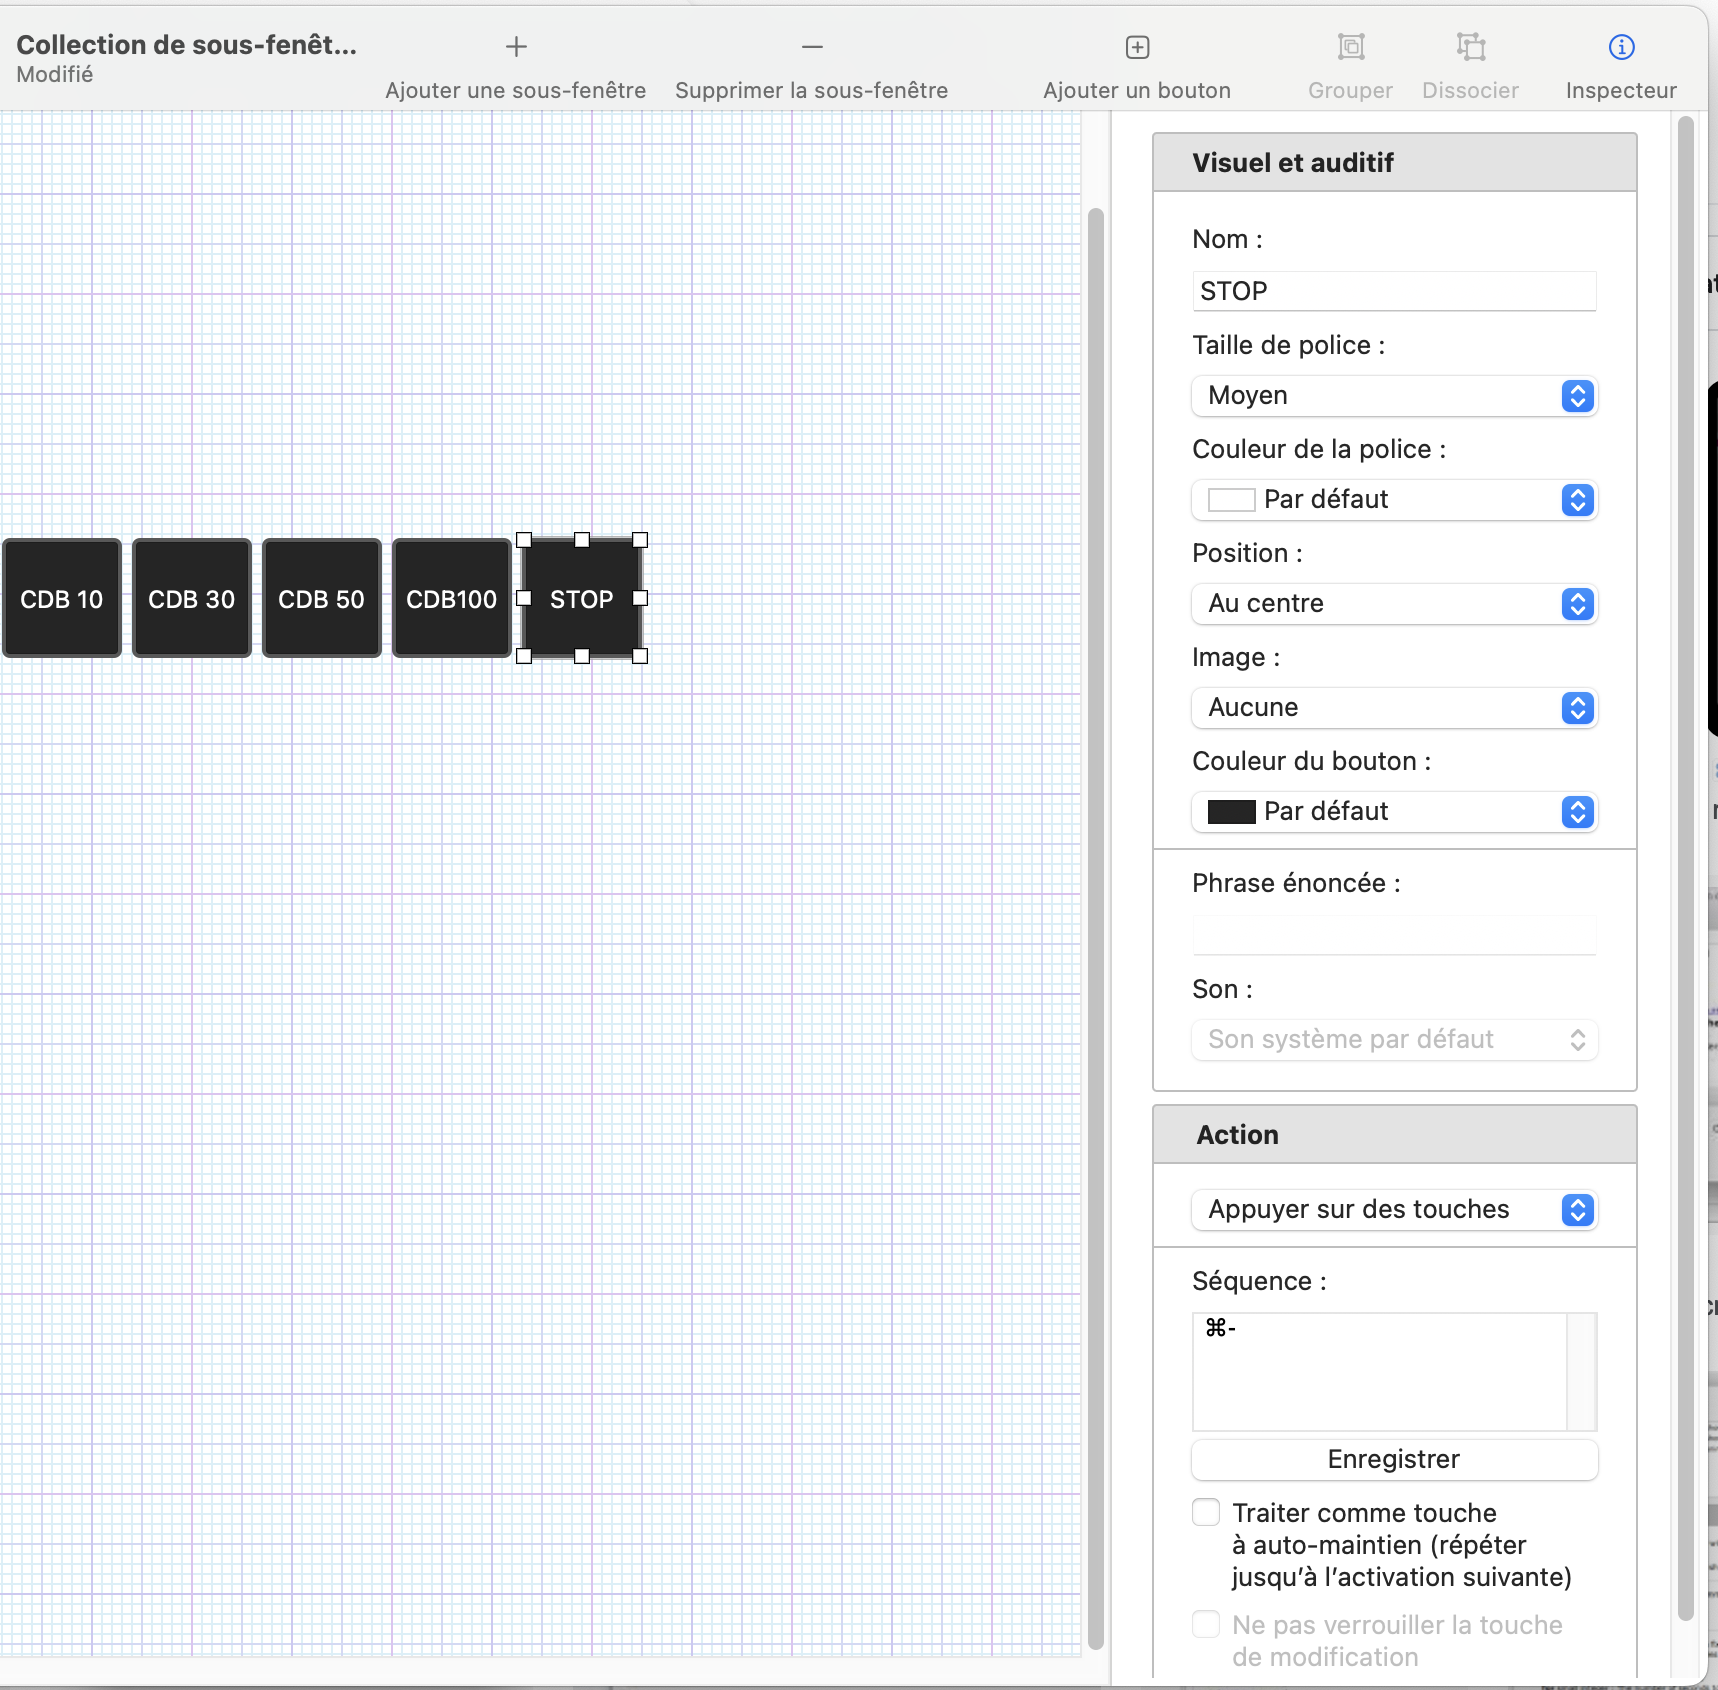
Task: Toggle the Inspecteur info icon
Action: pyautogui.click(x=1621, y=47)
